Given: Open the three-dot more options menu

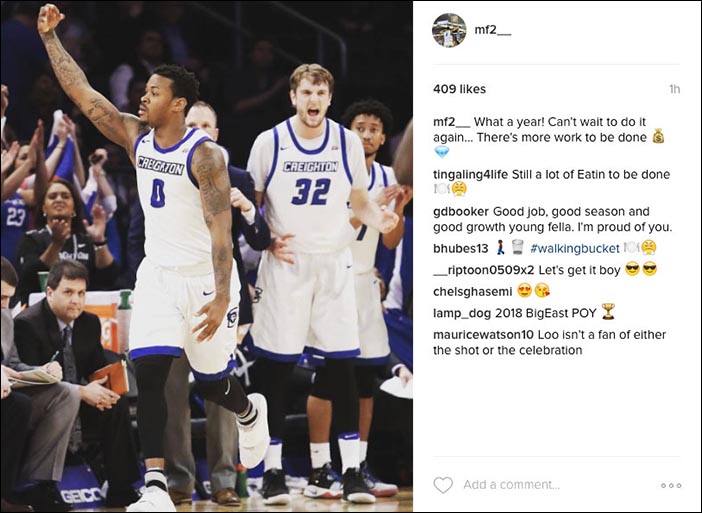Looking at the screenshot, I should [671, 485].
